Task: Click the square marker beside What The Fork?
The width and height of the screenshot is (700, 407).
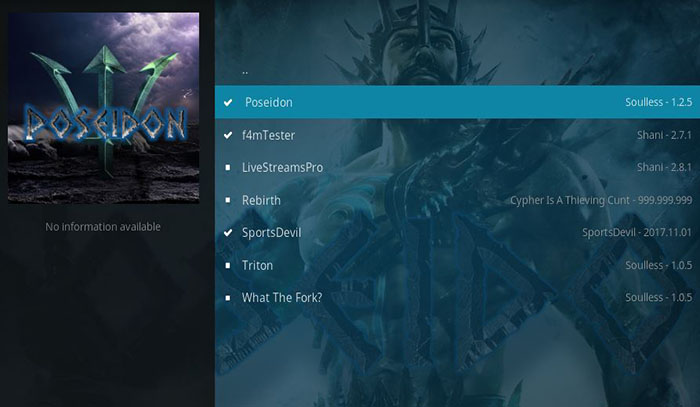Action: (228, 298)
